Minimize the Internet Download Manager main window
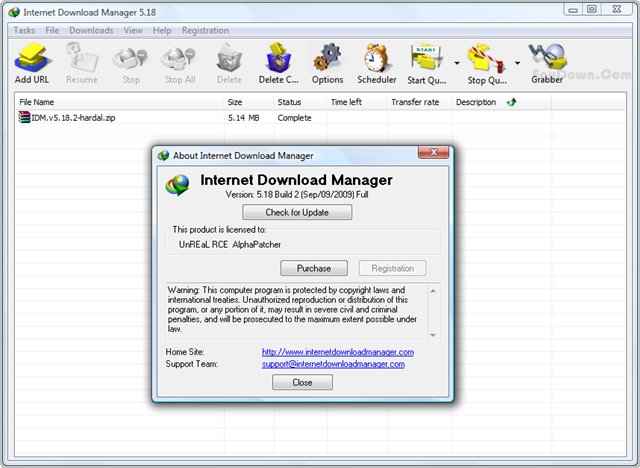This screenshot has height=468, width=640. 573,9
